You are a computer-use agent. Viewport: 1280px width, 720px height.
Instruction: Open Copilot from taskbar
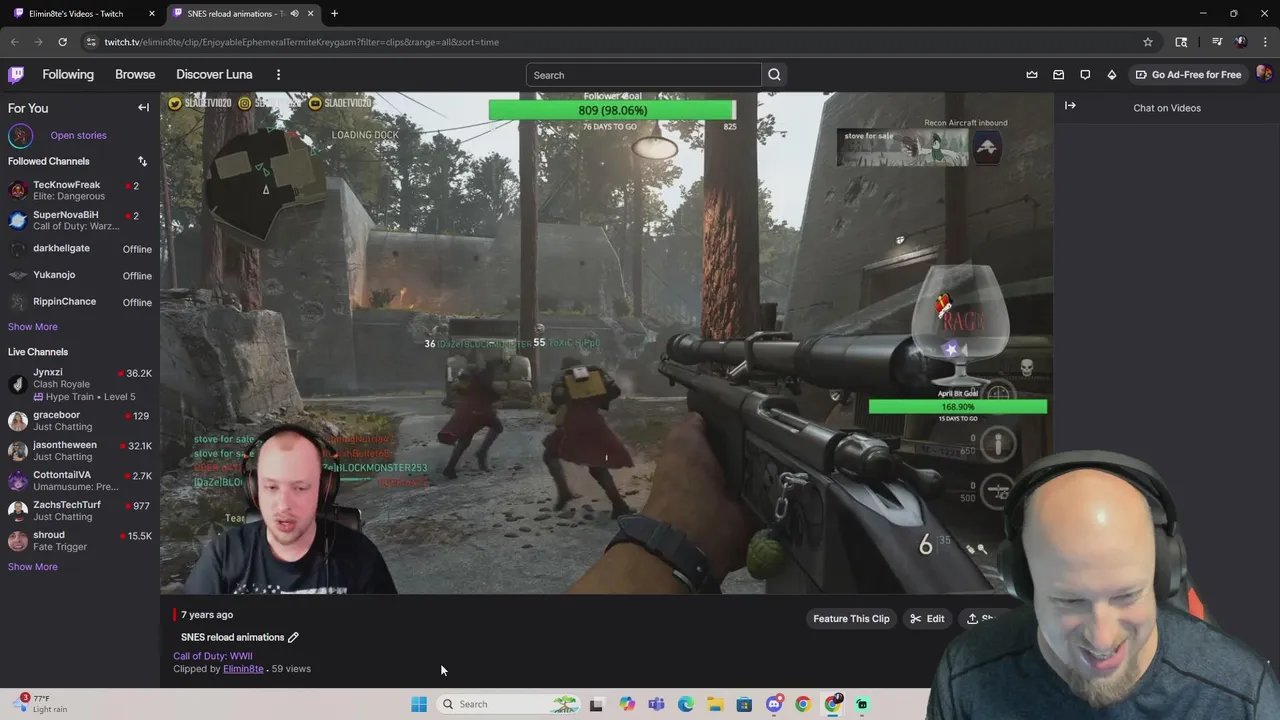click(627, 704)
